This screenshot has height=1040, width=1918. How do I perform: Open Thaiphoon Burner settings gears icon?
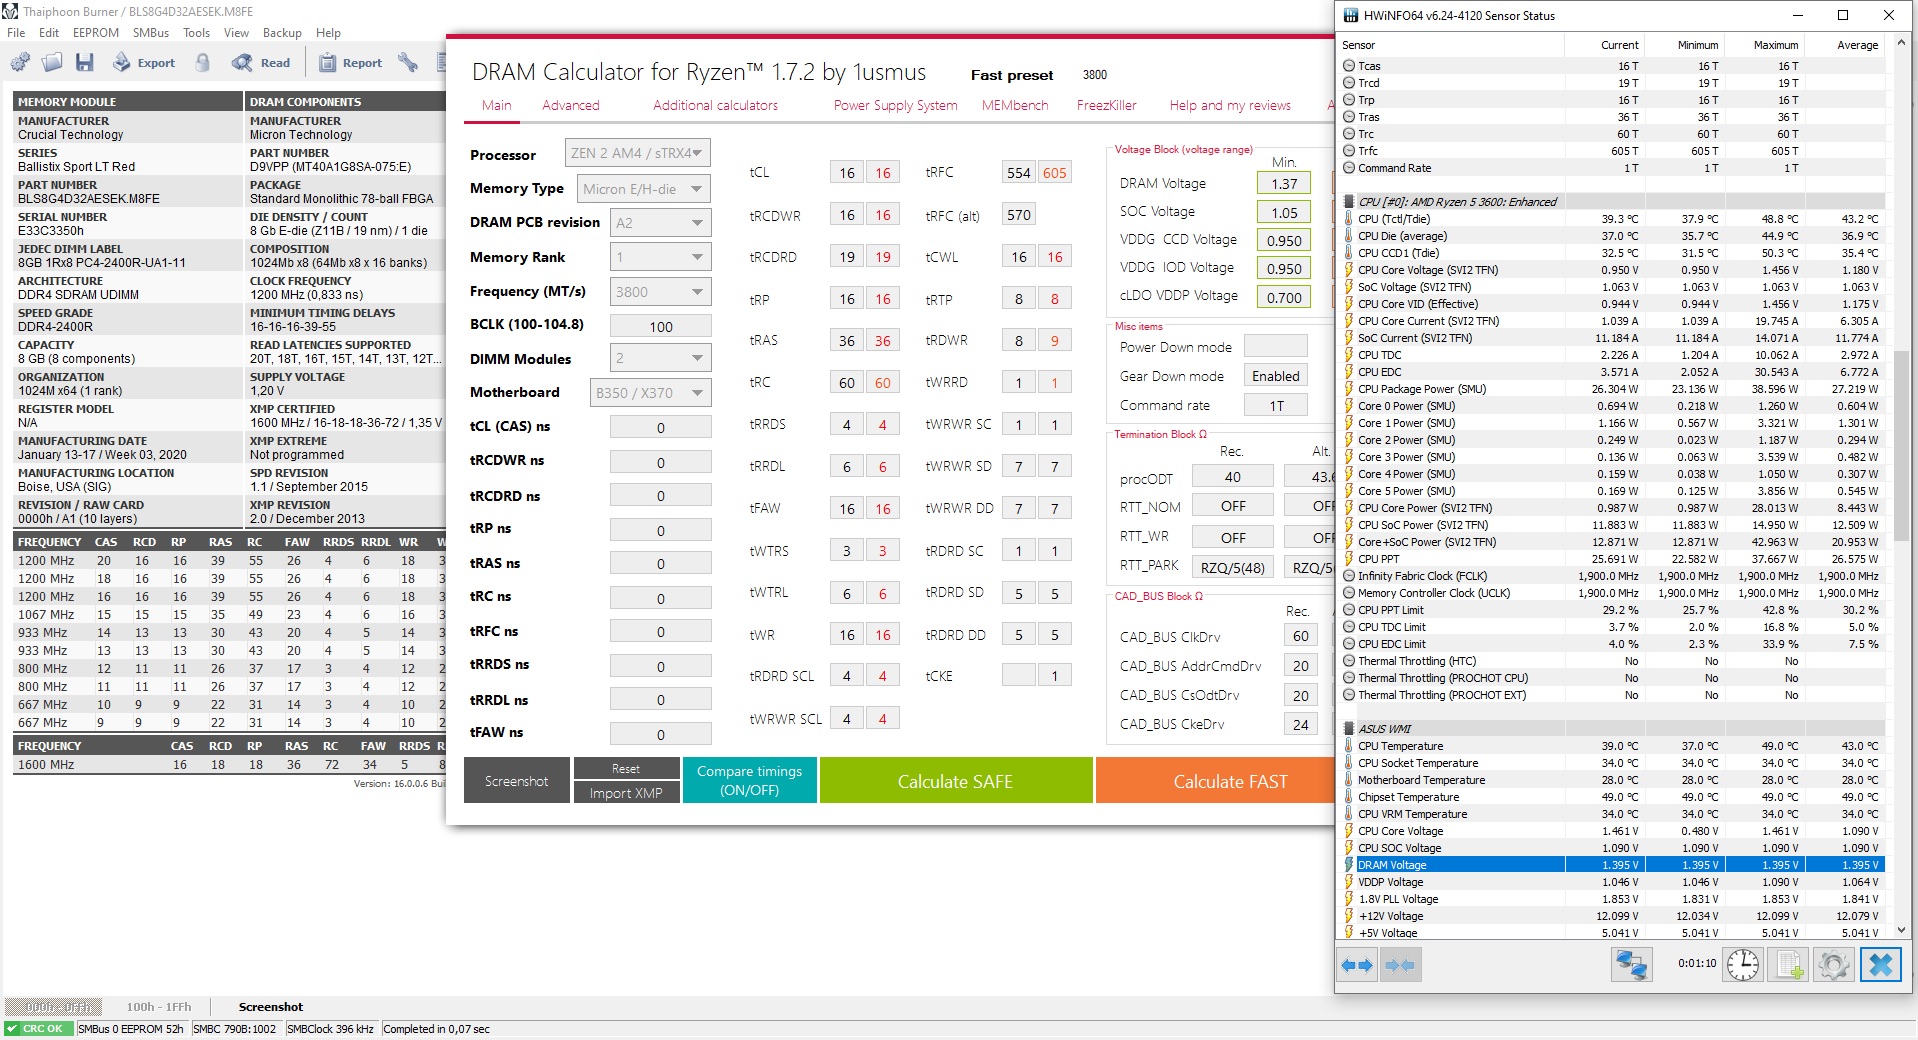[20, 63]
